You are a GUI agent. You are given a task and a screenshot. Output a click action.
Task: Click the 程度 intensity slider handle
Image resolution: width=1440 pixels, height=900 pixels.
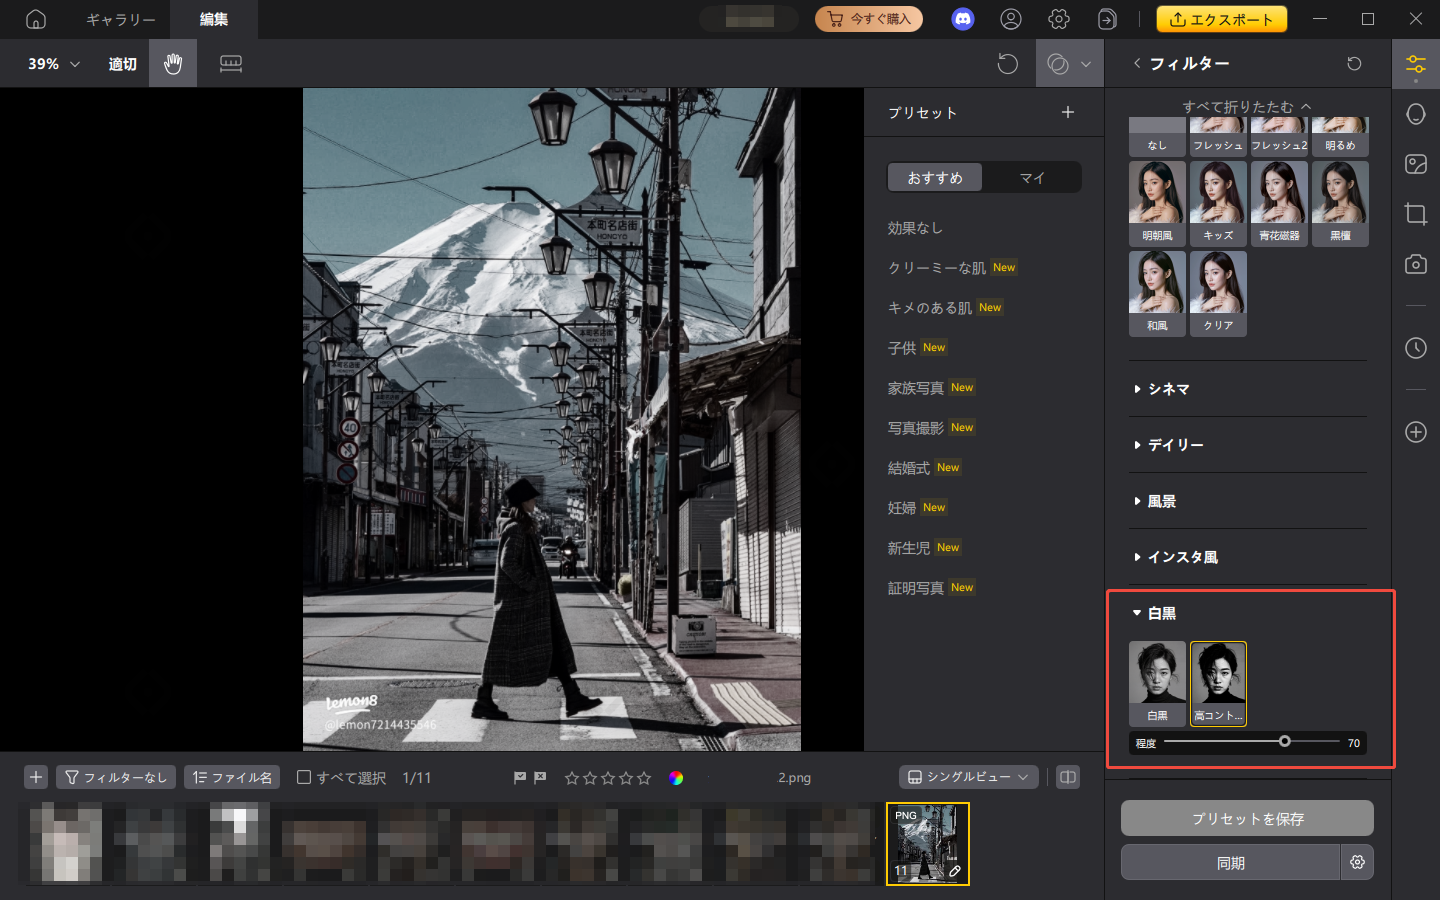pos(1284,742)
